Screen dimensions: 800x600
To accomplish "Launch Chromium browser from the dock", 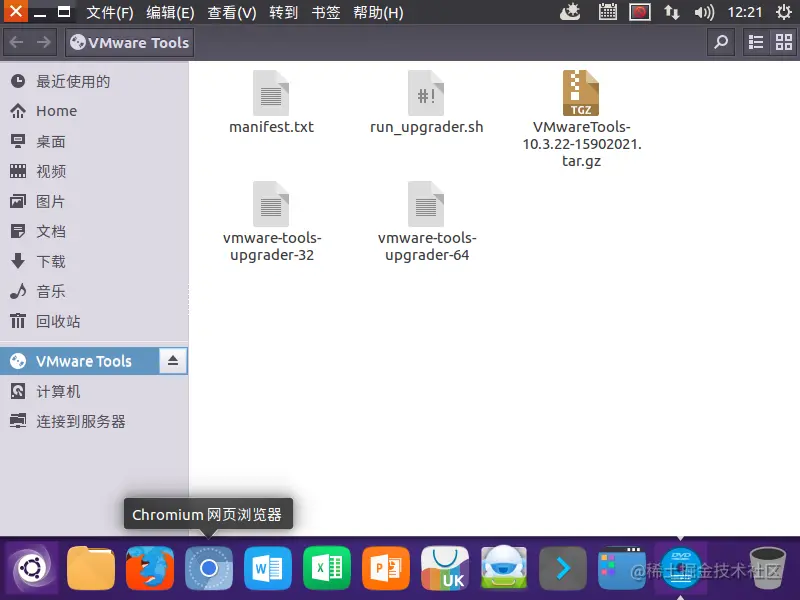I will click(209, 568).
